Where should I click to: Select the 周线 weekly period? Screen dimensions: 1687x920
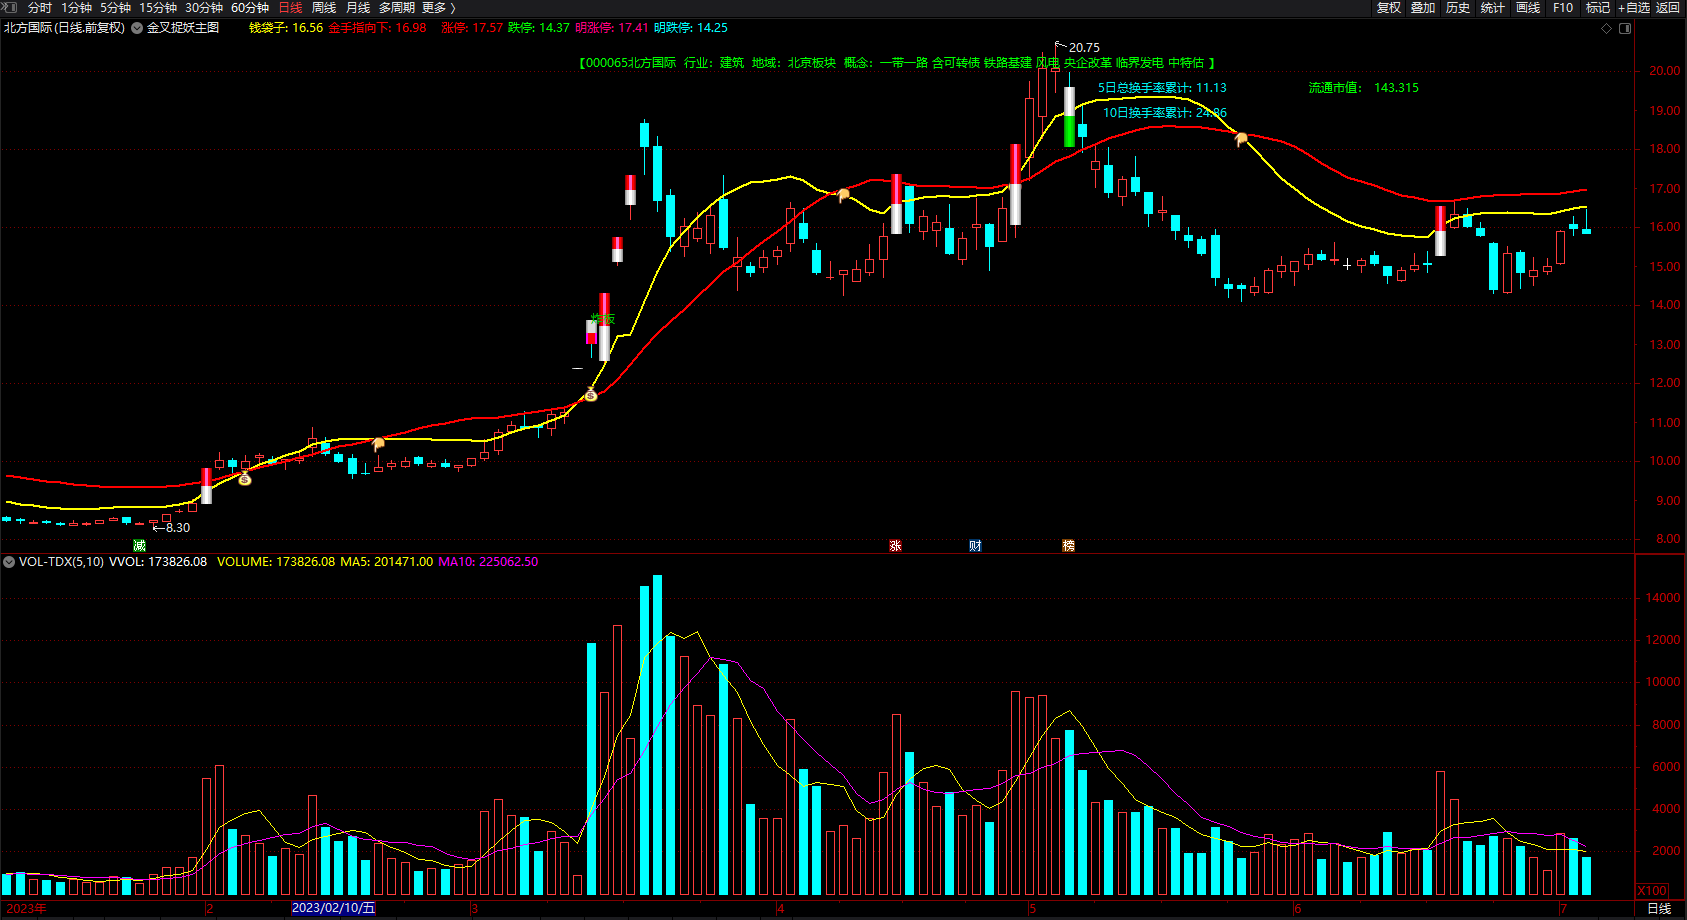(324, 8)
